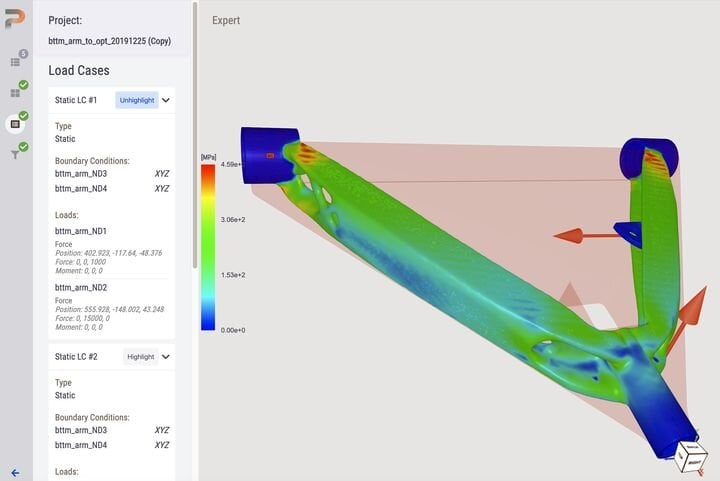Collapse Static LC #2 with the chevron

[x=166, y=356]
